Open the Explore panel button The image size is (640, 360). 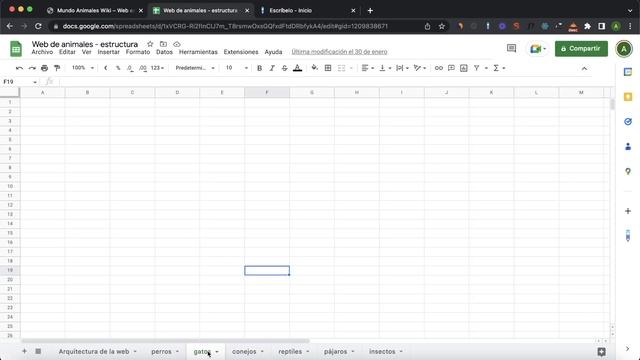[601, 351]
